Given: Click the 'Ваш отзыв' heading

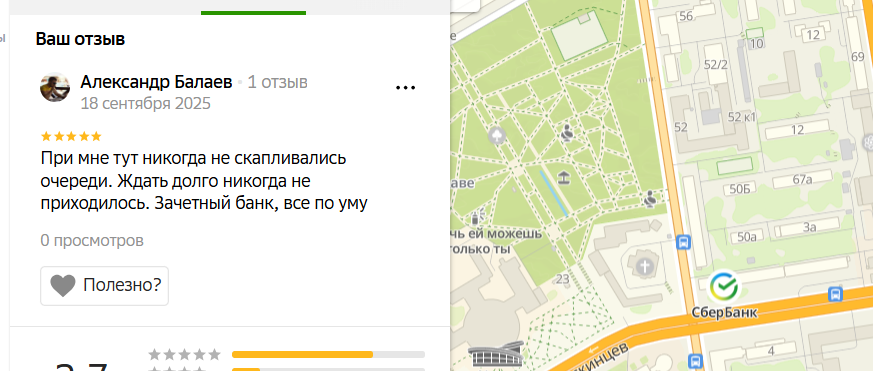Looking at the screenshot, I should point(80,39).
